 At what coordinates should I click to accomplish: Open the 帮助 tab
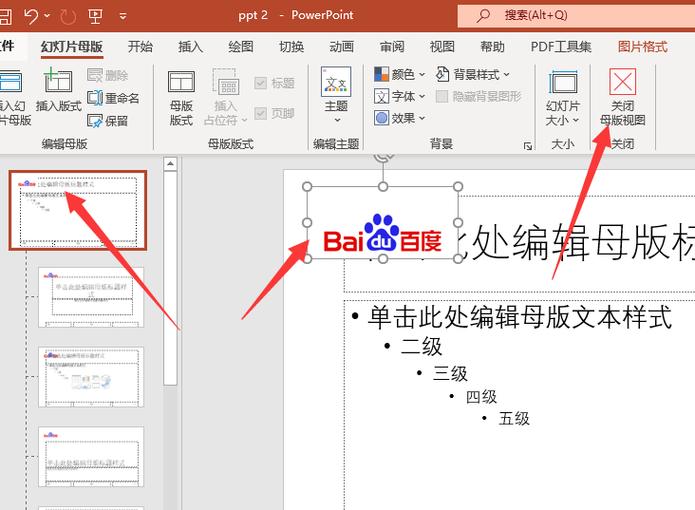point(492,47)
